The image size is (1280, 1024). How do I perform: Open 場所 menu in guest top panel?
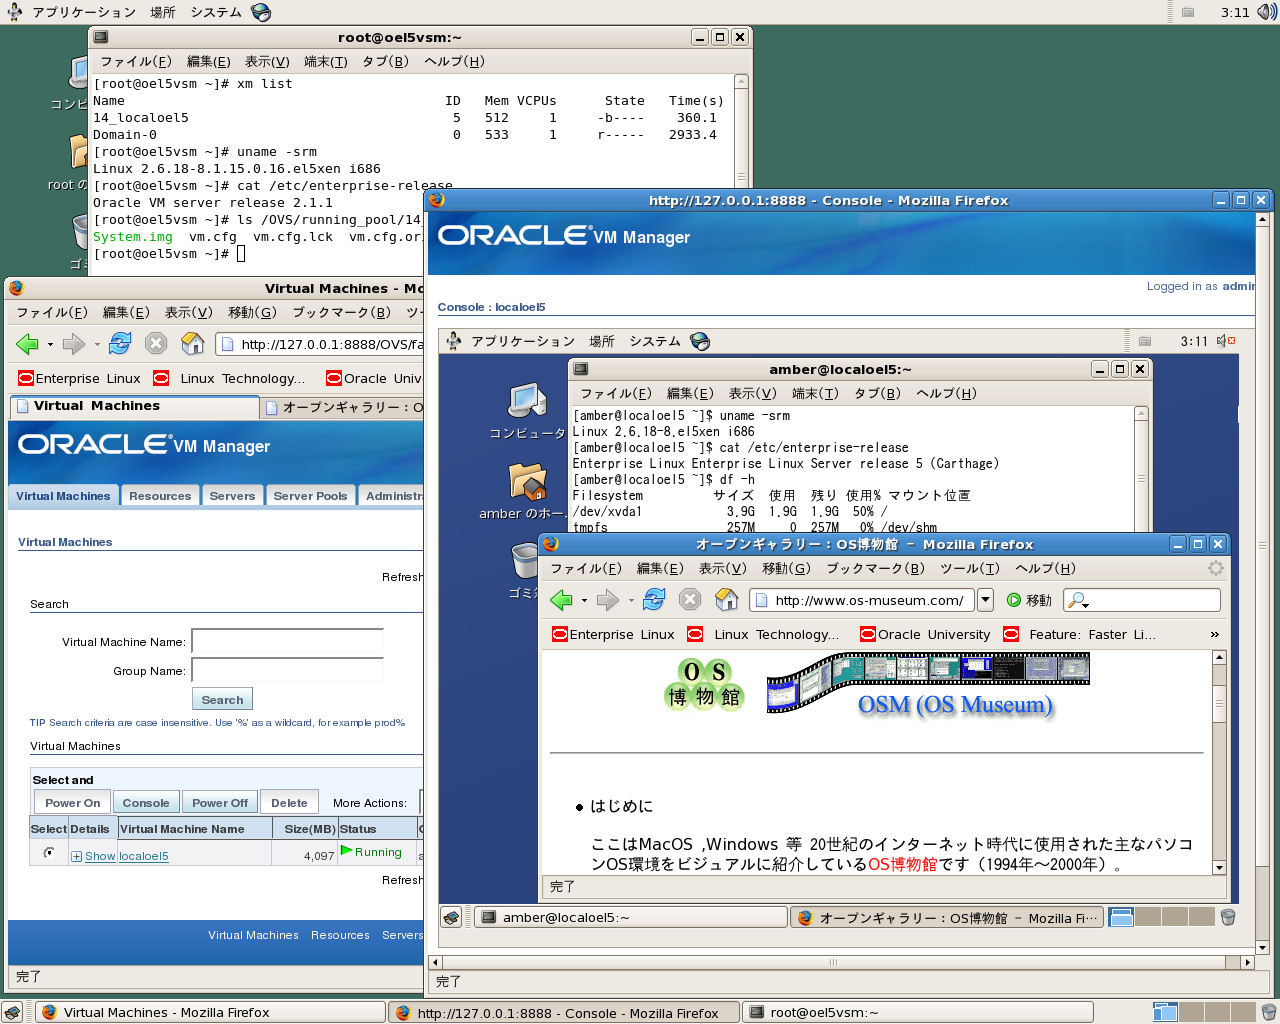[602, 341]
